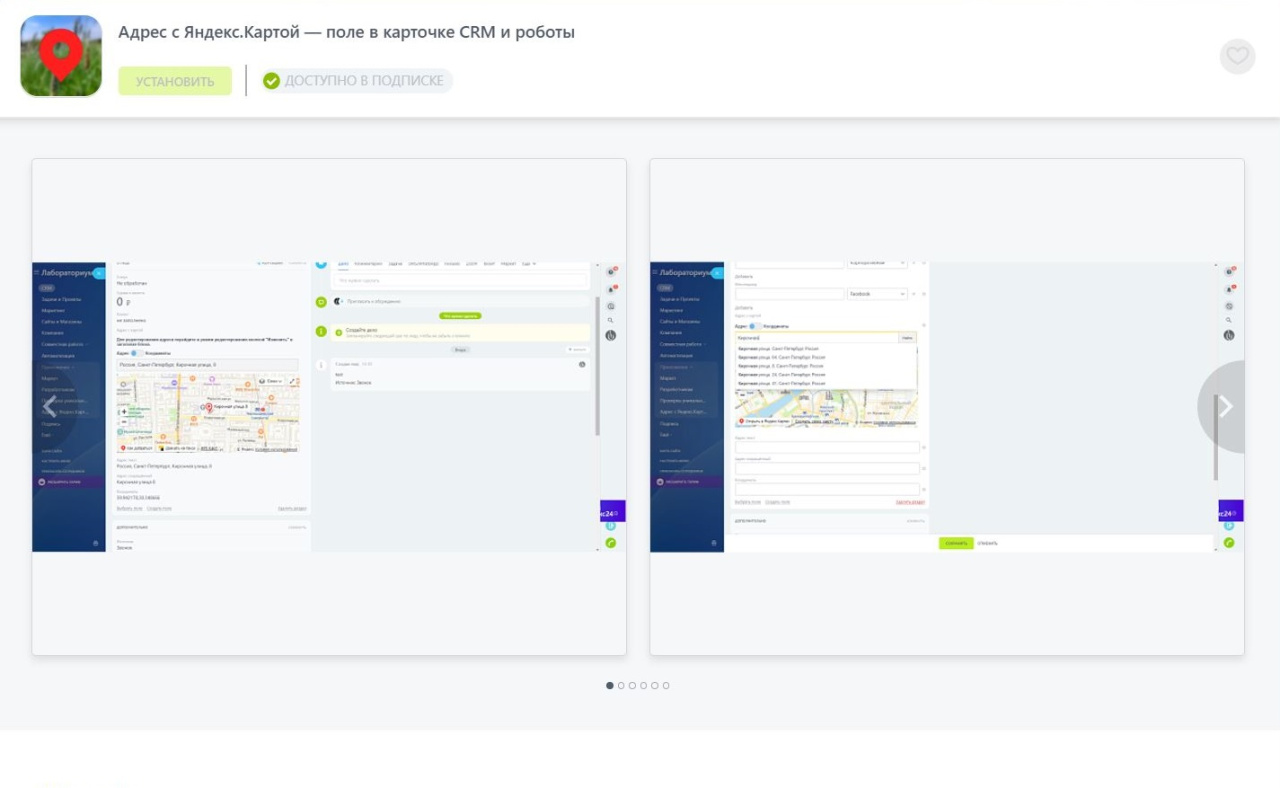Click the red map pin app logo
Image resolution: width=1280 pixels, height=788 pixels.
pos(61,56)
